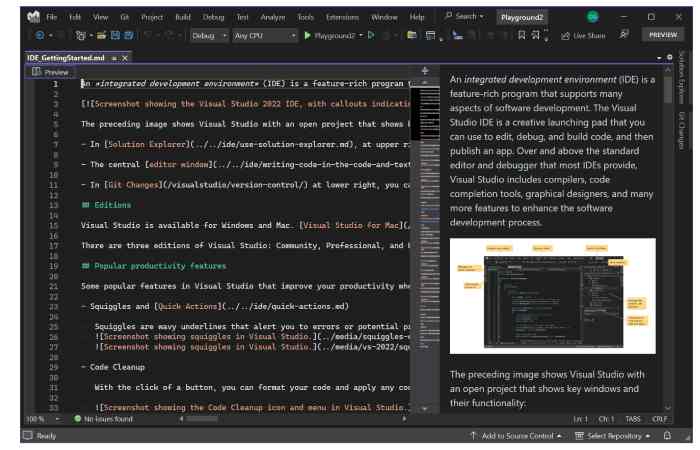Viewport: 700px width, 450px height.
Task: Toggle the TABS indentation setting
Action: click(633, 419)
